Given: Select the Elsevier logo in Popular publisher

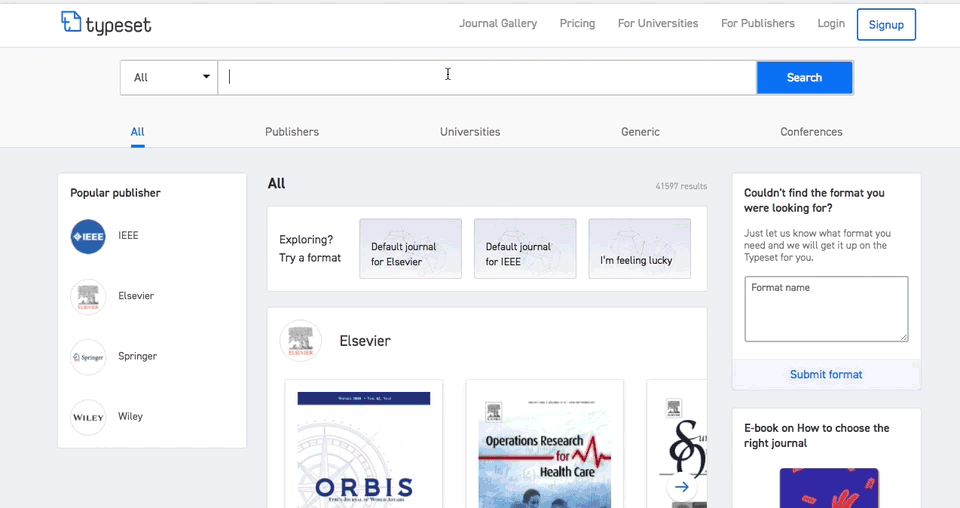Looking at the screenshot, I should pyautogui.click(x=88, y=297).
